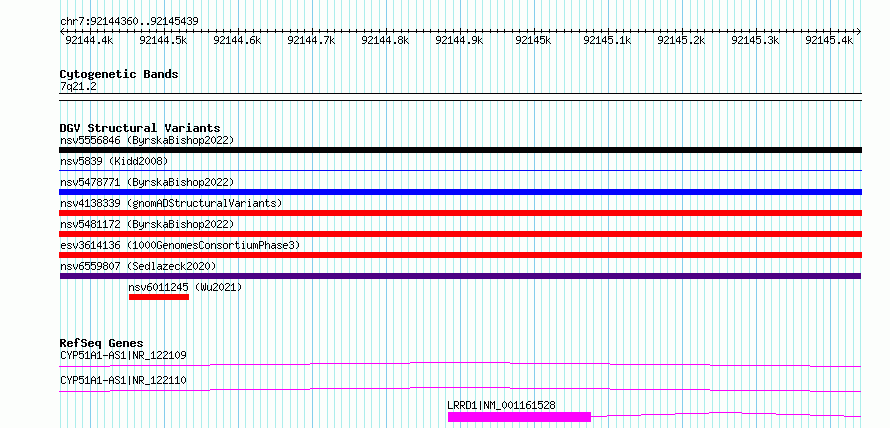Screen dimensions: 890x428
Task: Click ruler position 92144.8k
Action: coord(385,40)
